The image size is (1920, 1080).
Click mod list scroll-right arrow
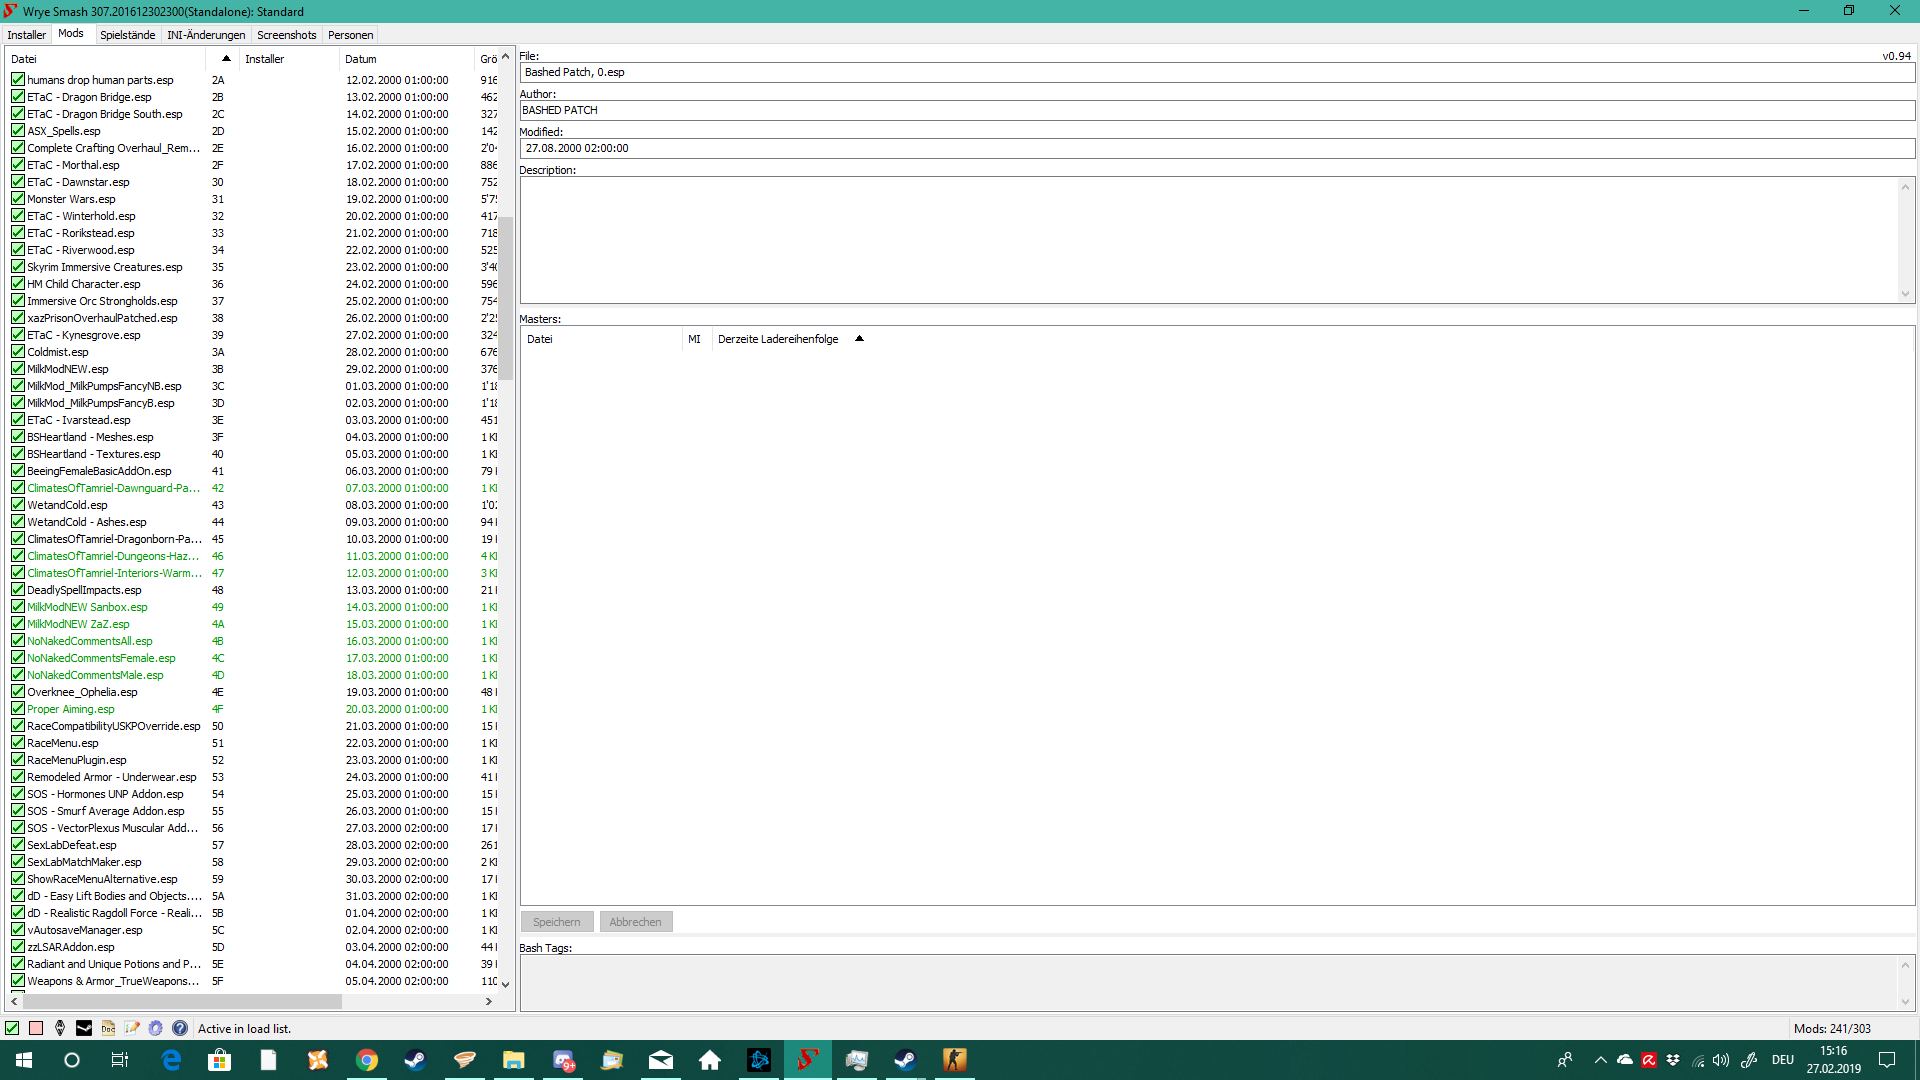click(x=489, y=1001)
